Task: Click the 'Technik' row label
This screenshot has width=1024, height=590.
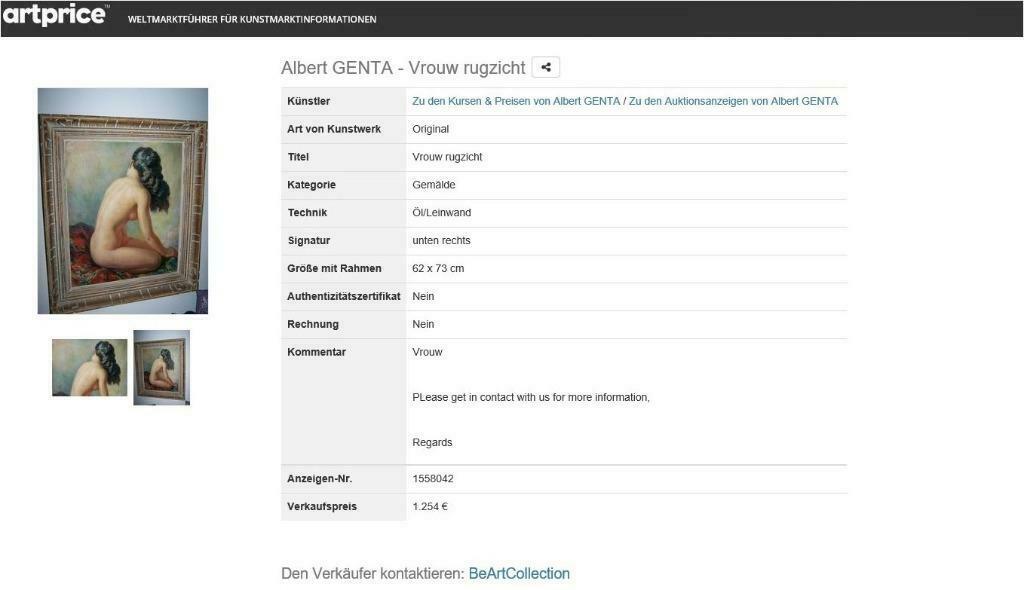Action: (307, 212)
